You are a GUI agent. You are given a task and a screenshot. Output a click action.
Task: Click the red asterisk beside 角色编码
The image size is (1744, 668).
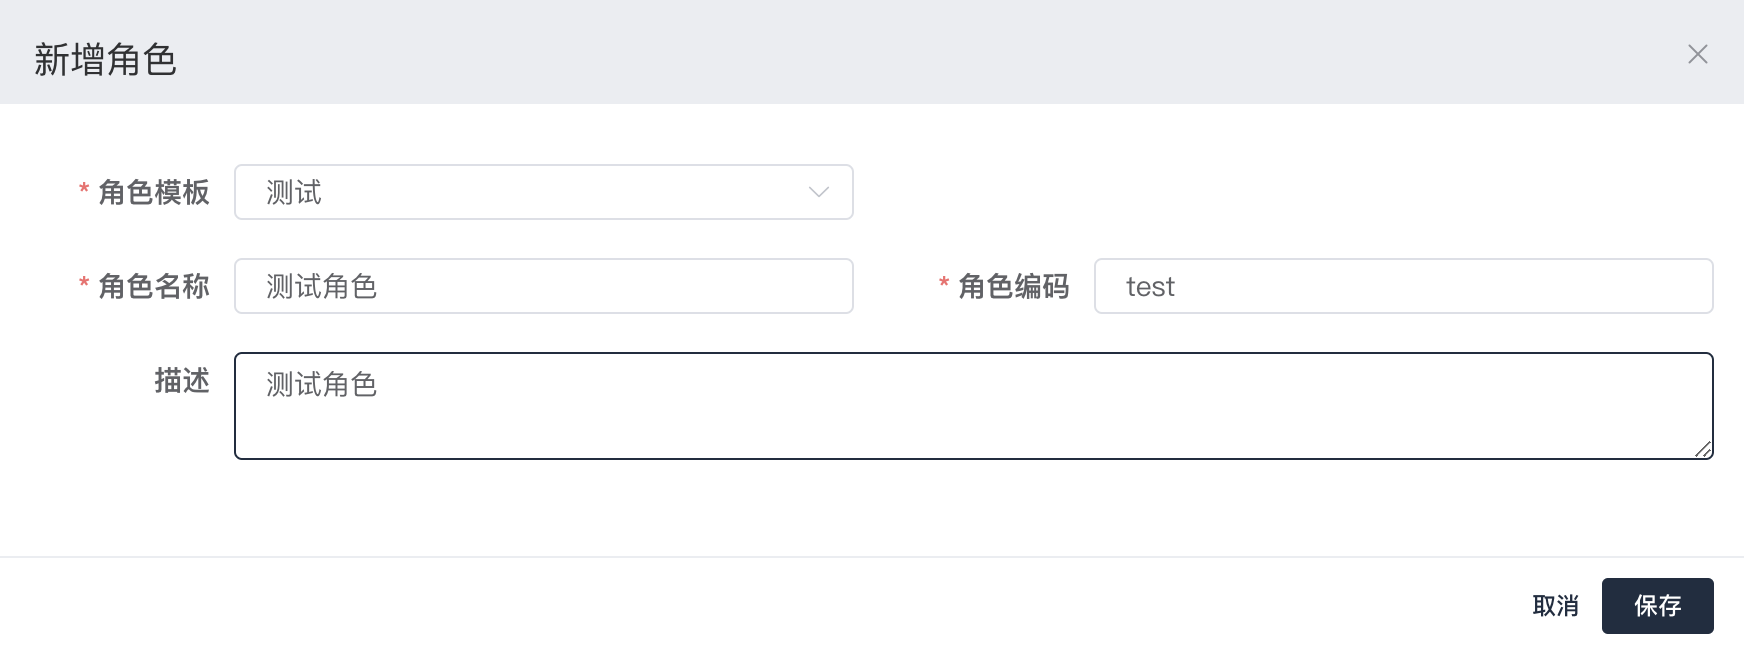(x=944, y=283)
